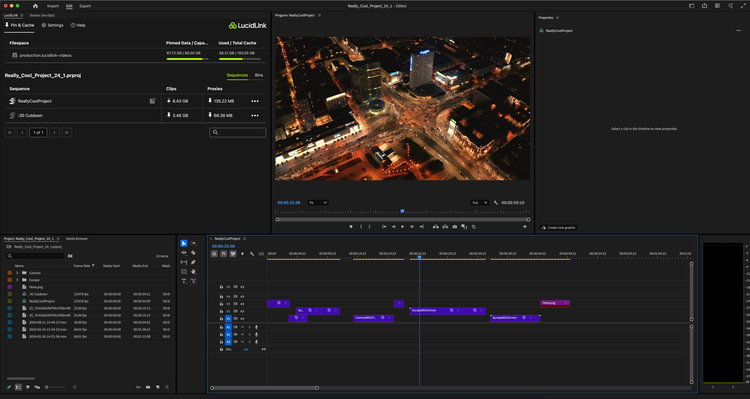The height and width of the screenshot is (399, 750).
Task: Add a marker in the timeline
Action: pos(243,254)
